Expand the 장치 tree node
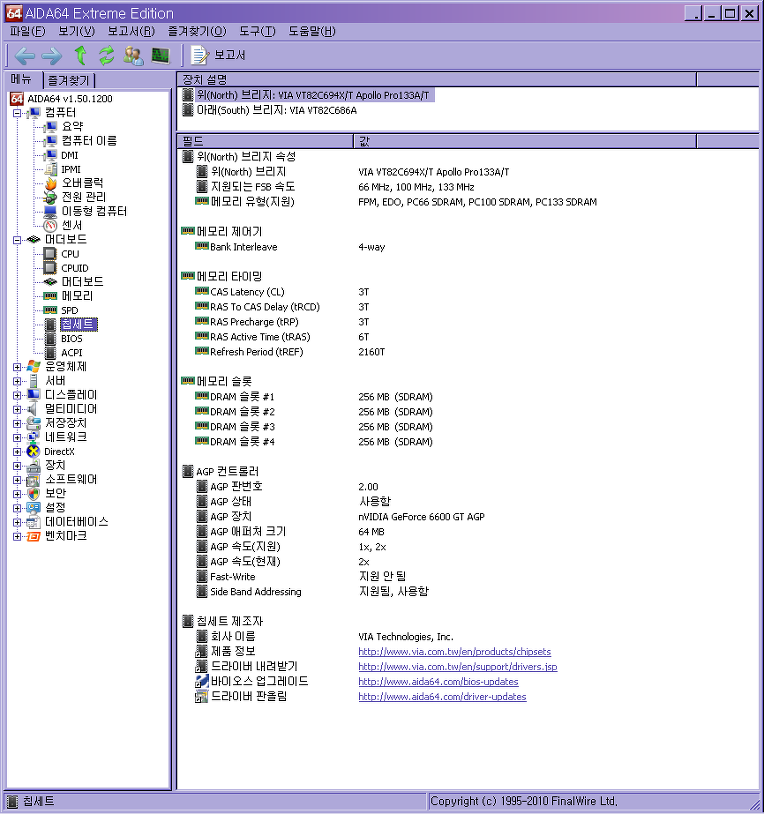This screenshot has height=814, width=764. point(17,466)
